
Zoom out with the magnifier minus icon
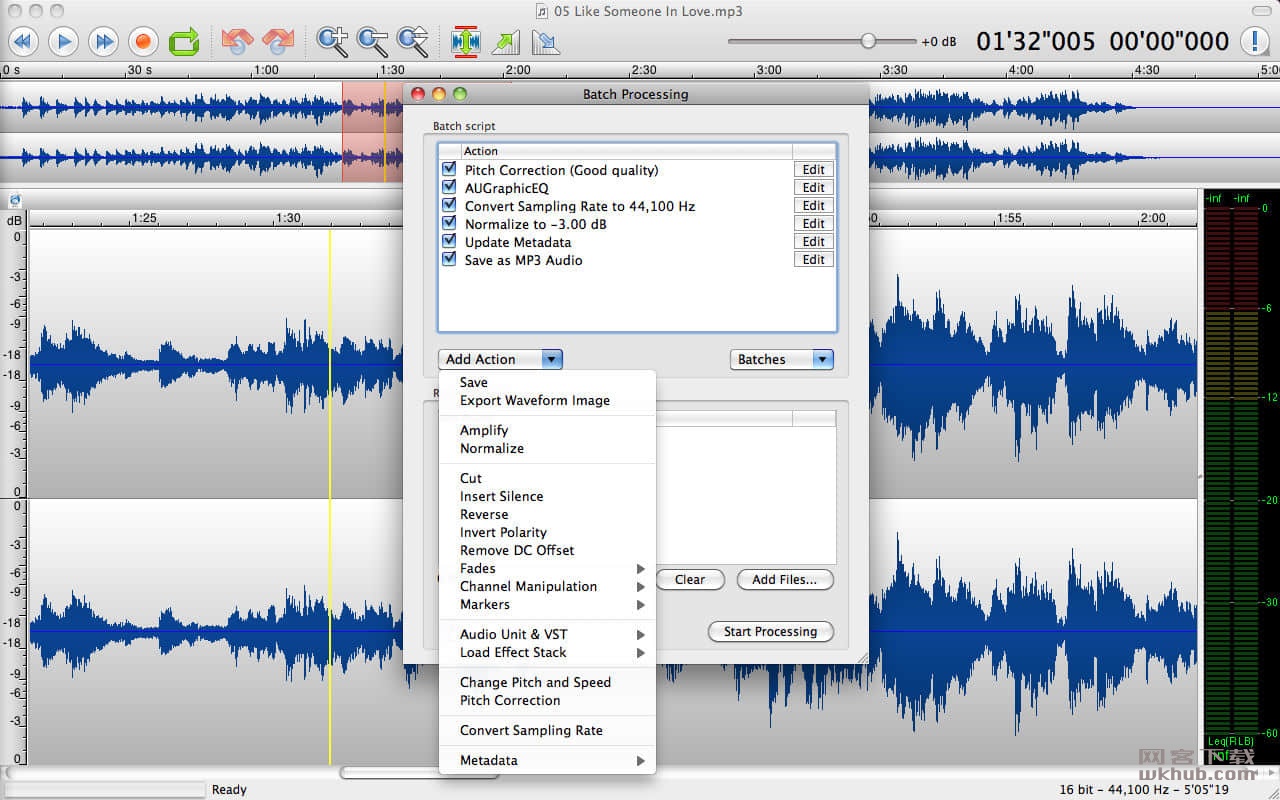pos(372,41)
